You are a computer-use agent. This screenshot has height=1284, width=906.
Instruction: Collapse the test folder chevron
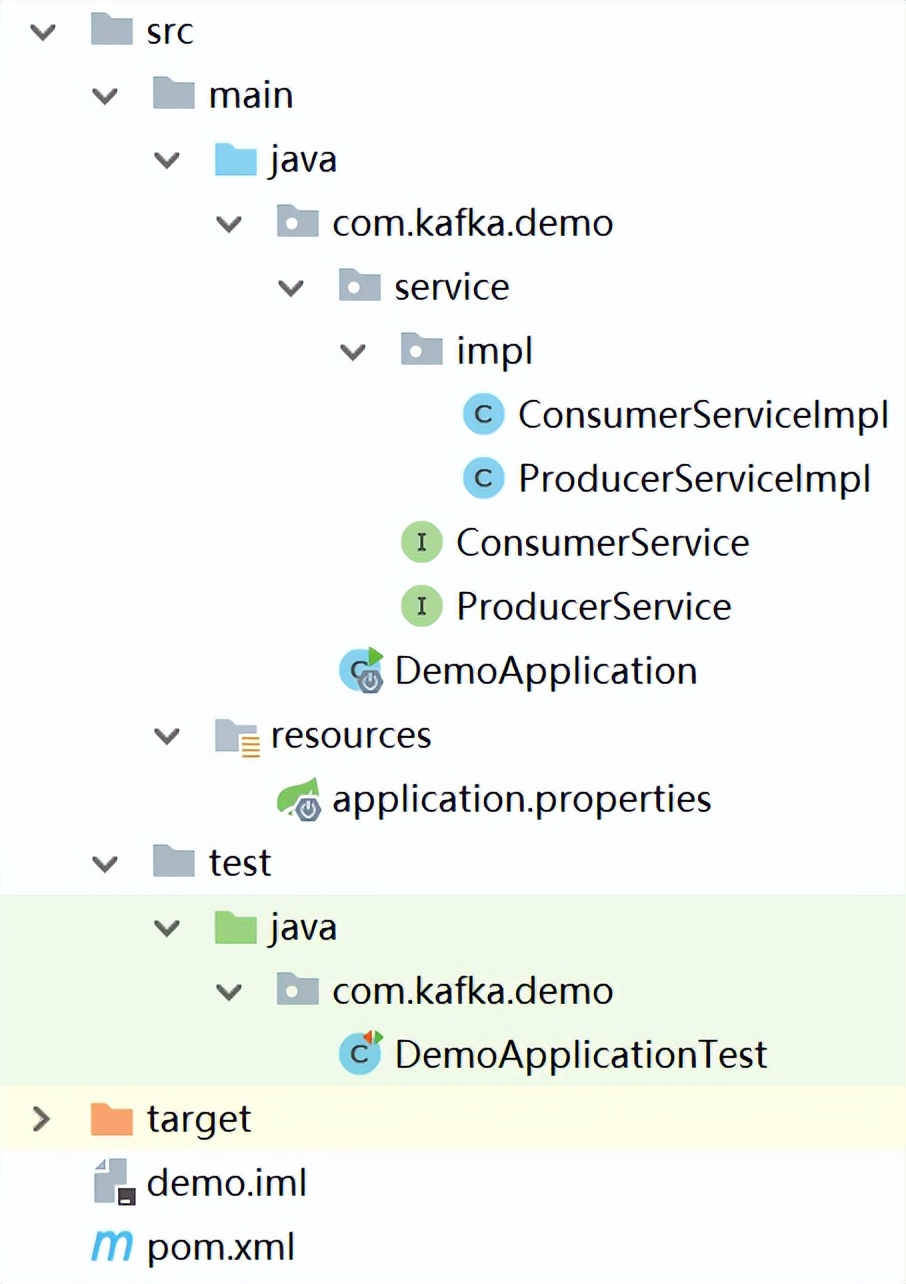(105, 864)
